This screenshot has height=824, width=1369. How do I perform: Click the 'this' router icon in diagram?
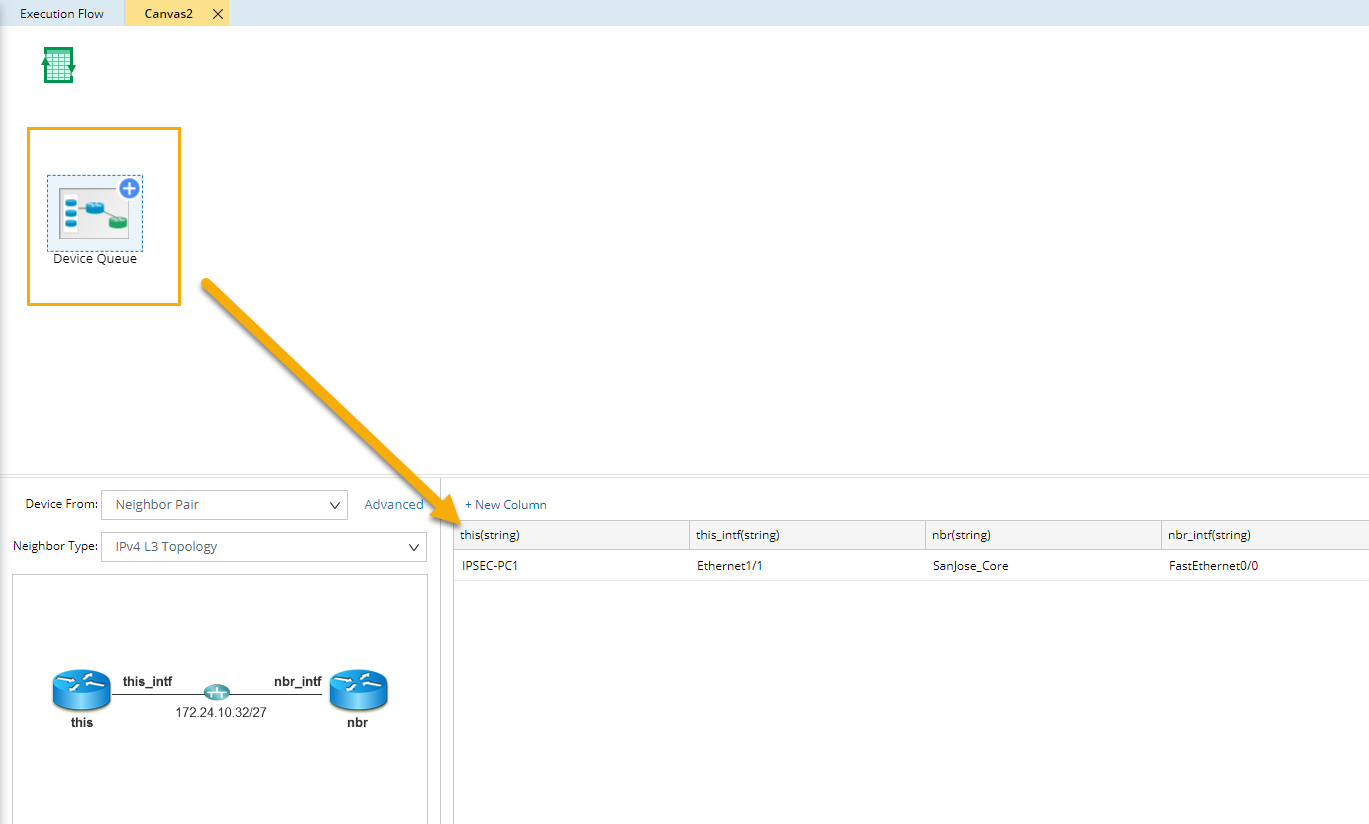(x=81, y=691)
